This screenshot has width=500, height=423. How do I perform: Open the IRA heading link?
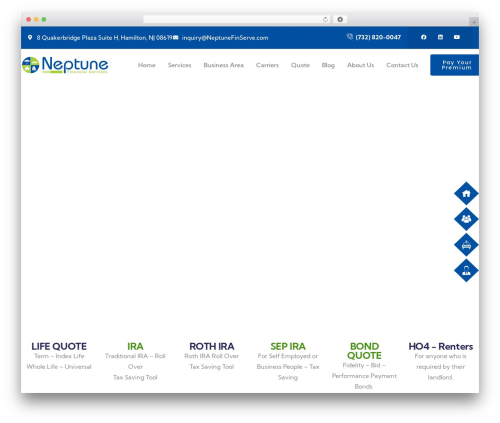point(135,346)
